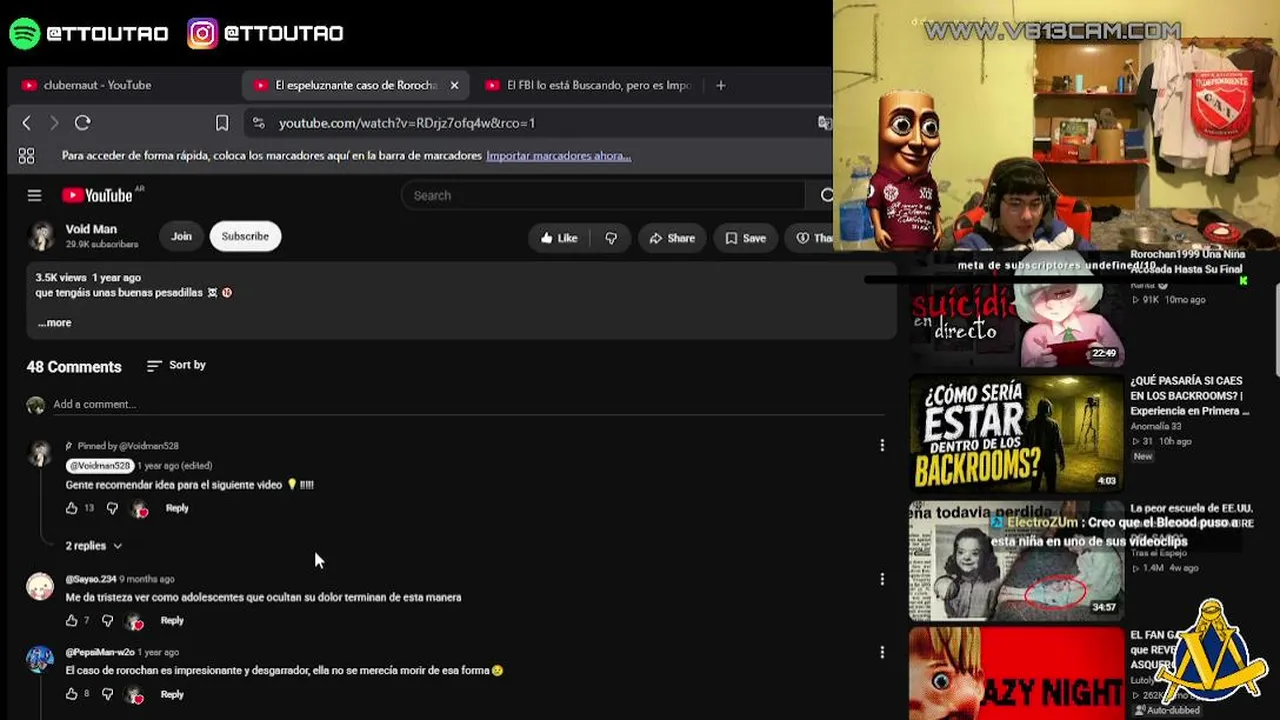Open the @PepsiMan-w2o username link
The height and width of the screenshot is (720, 1280).
[x=100, y=652]
